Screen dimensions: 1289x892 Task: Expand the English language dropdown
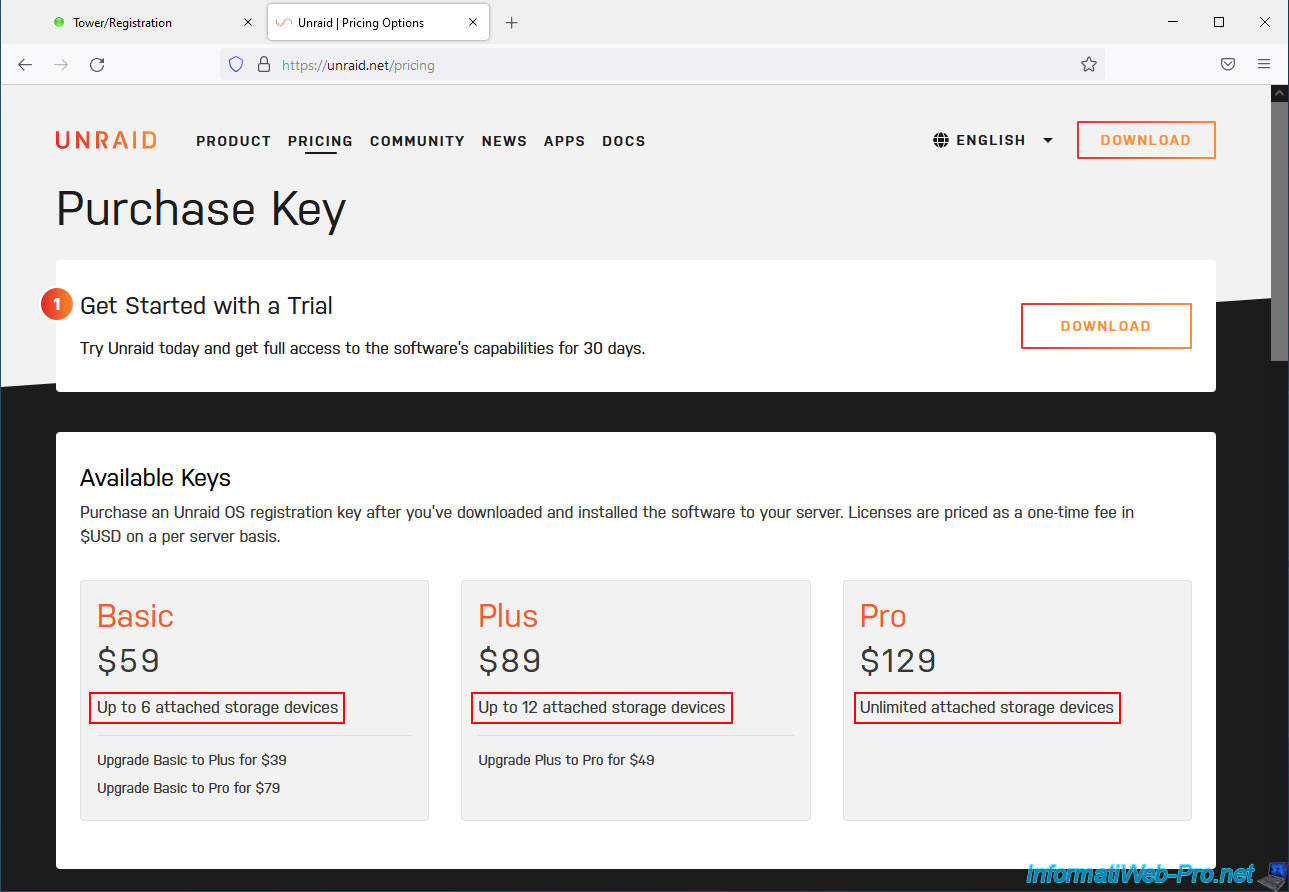click(1047, 141)
